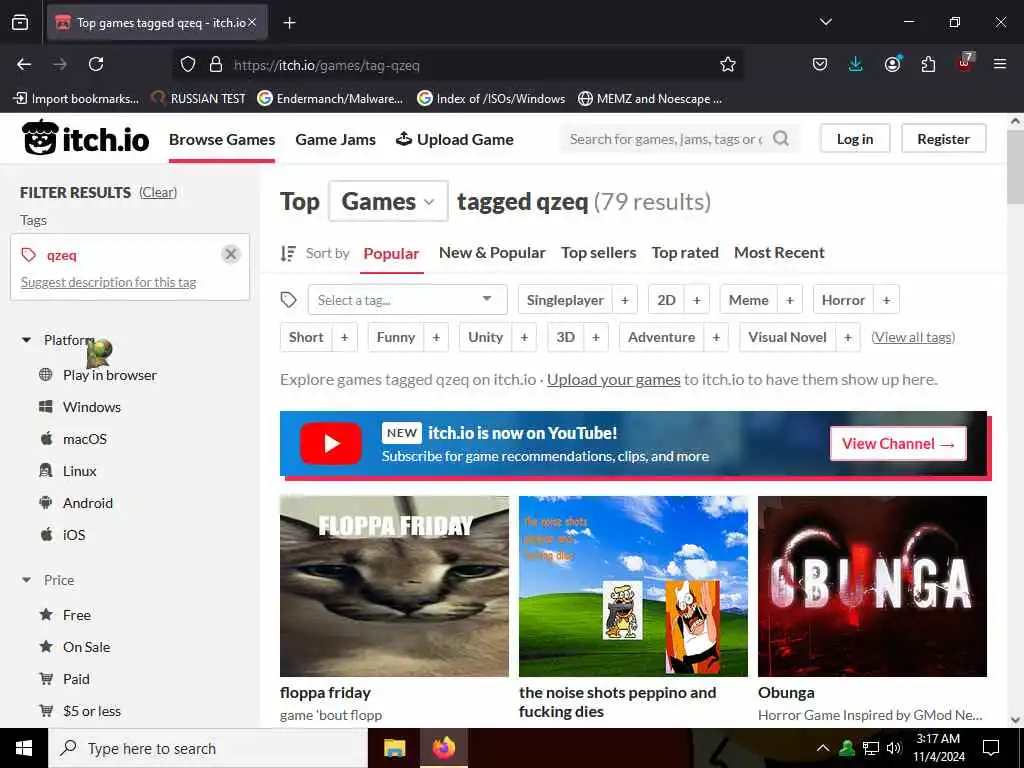Add the Horror tag with plus button

coord(886,300)
